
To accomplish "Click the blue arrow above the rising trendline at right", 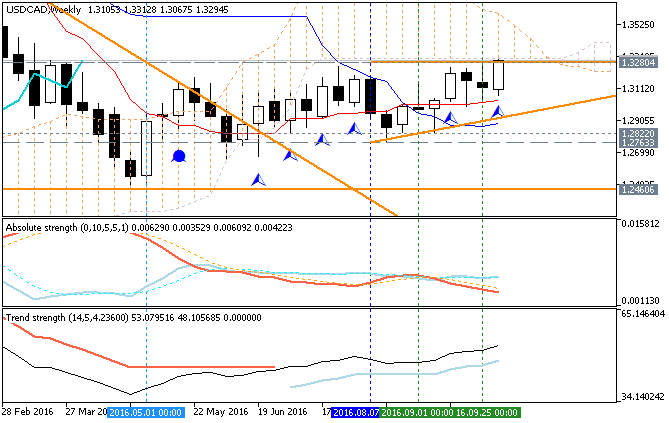I will (x=497, y=112).
